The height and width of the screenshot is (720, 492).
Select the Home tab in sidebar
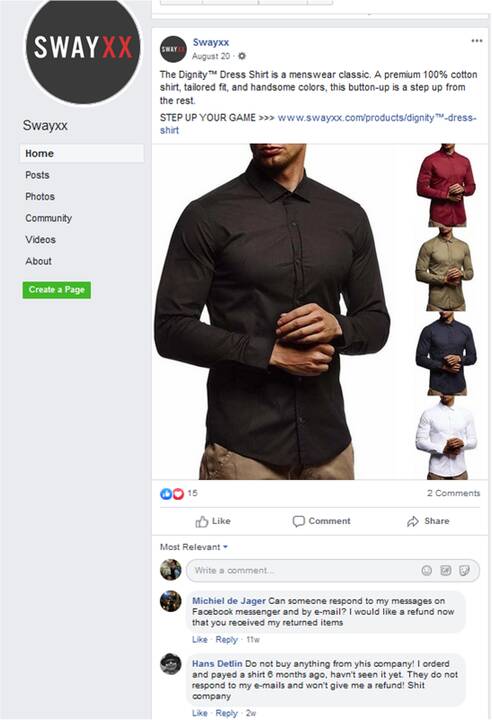[x=82, y=153]
